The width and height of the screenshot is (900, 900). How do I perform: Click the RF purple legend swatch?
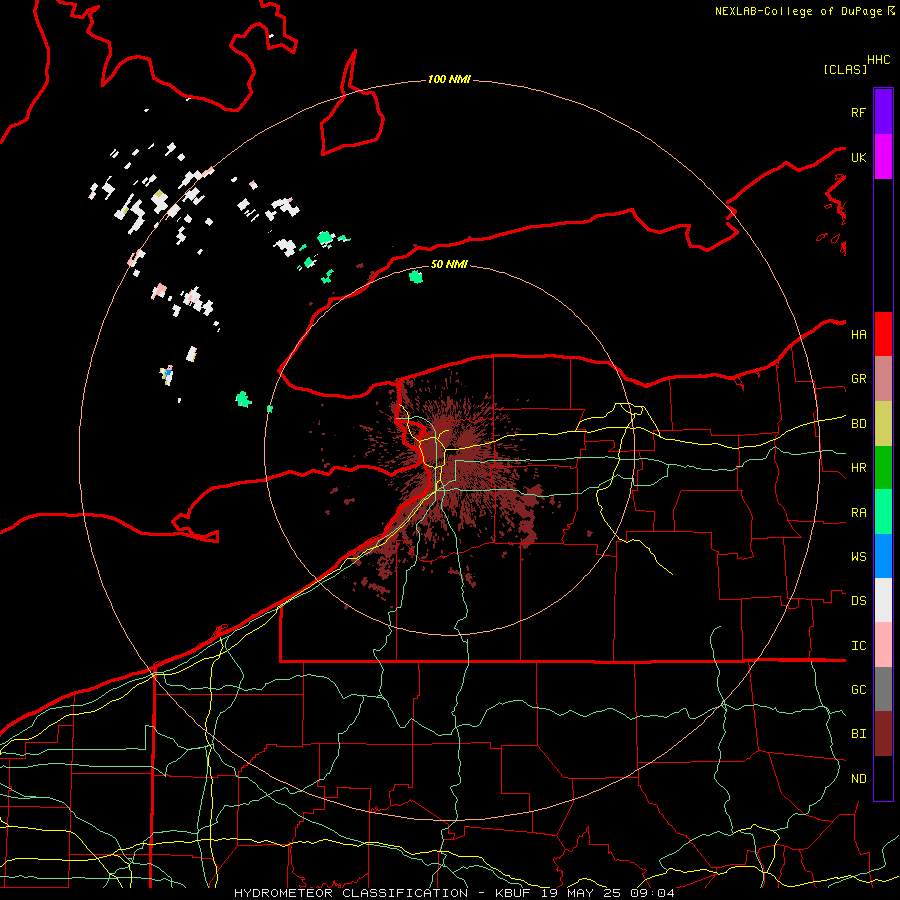(883, 112)
